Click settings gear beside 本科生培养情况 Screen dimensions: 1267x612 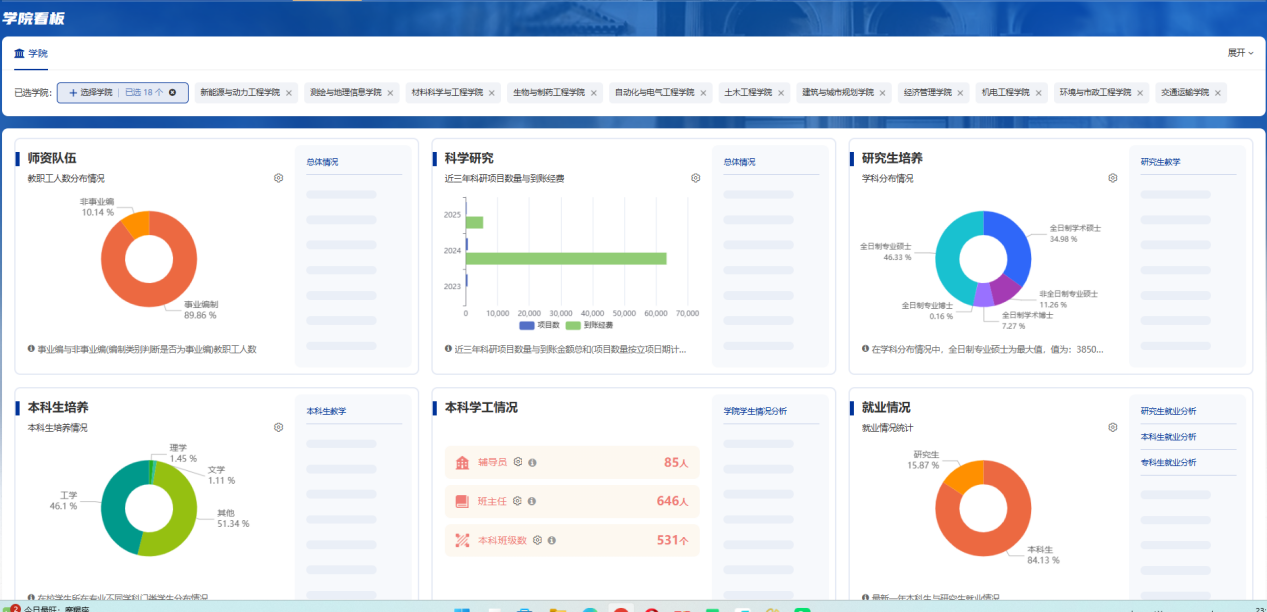(278, 427)
